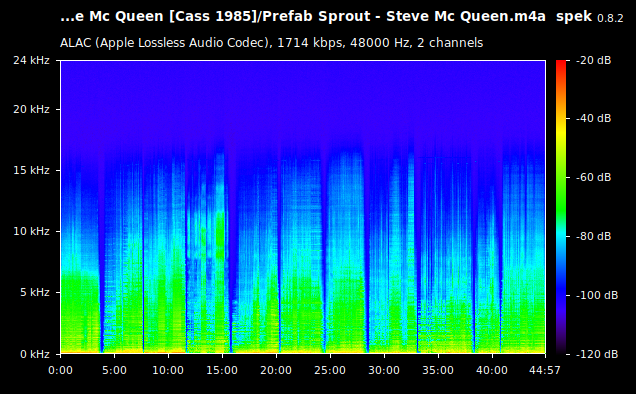Click the version number 0.8.2
Viewport: 636px width, 394px height.
[x=610, y=19]
